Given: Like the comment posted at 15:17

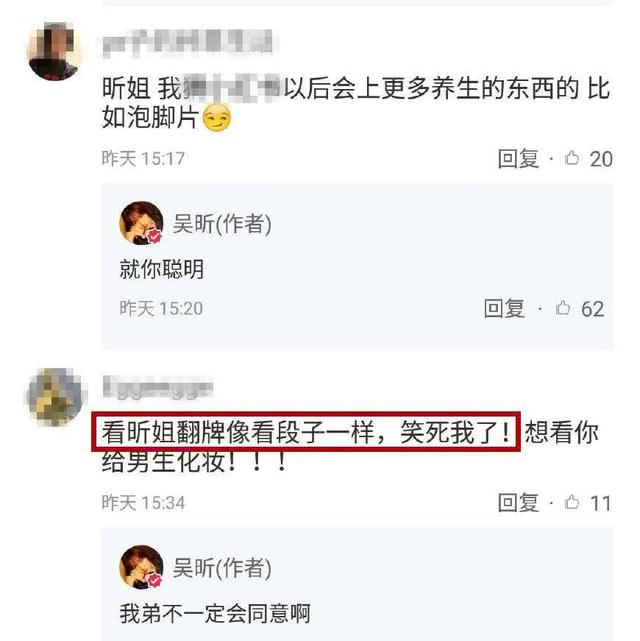Looking at the screenshot, I should click(572, 158).
